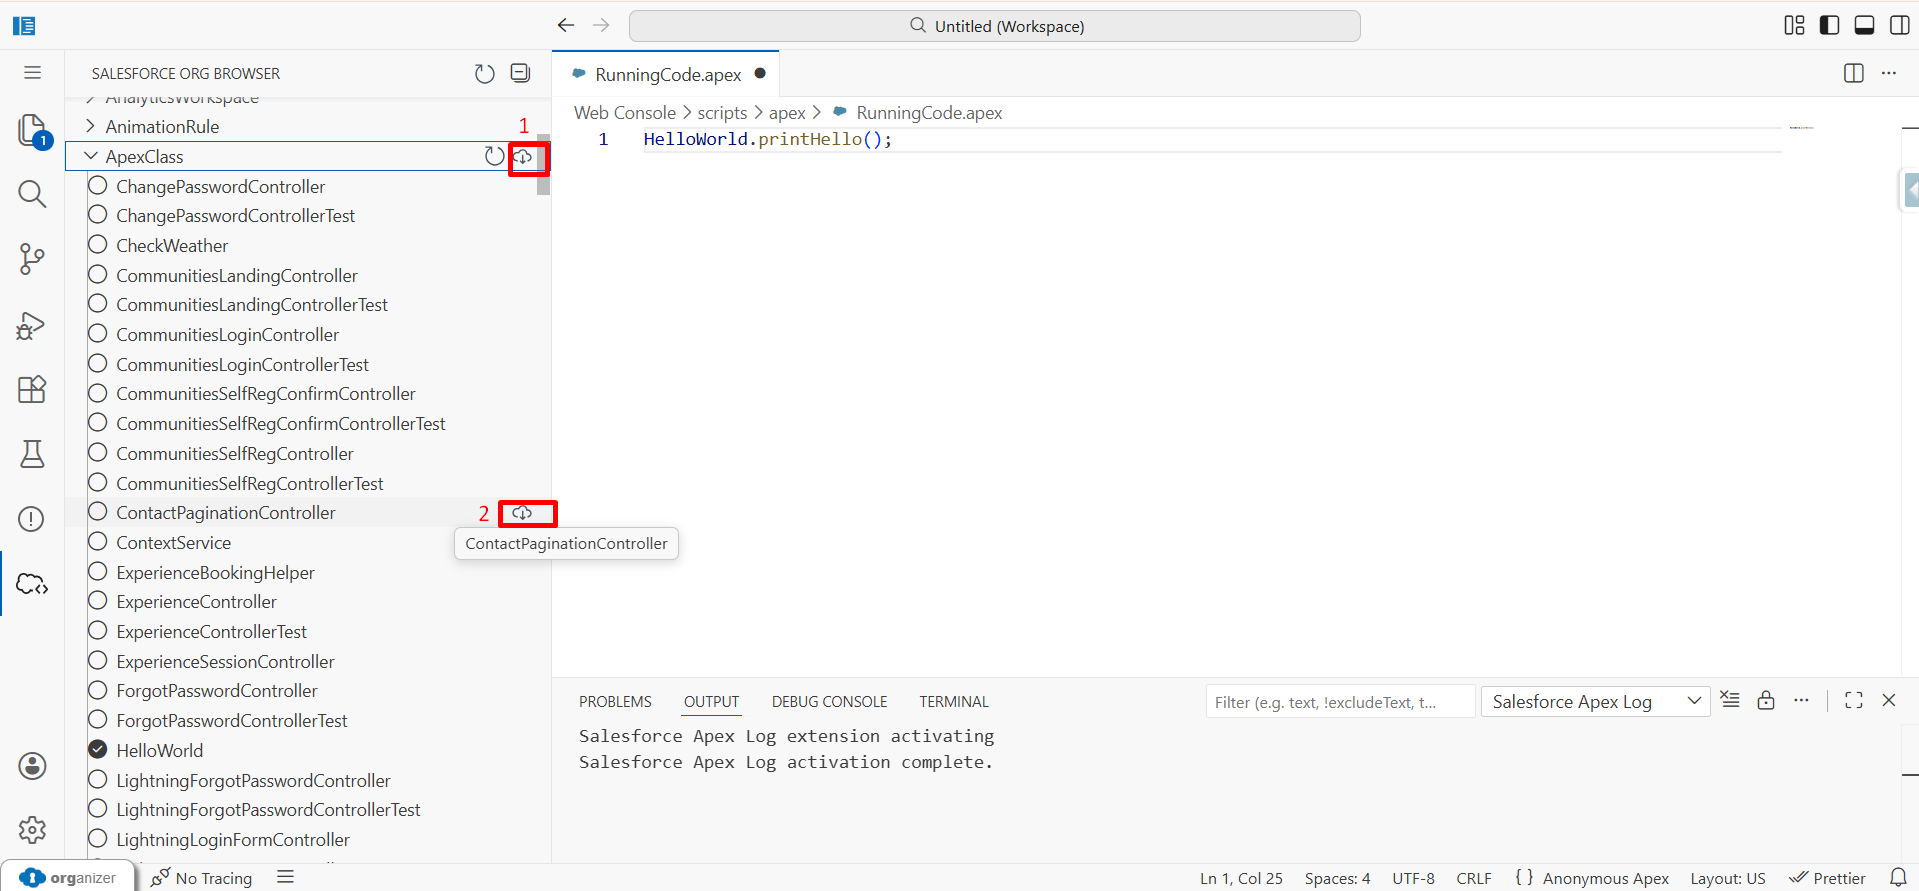The height and width of the screenshot is (891, 1919).
Task: Change UTF-8 file encoding
Action: 1413,878
